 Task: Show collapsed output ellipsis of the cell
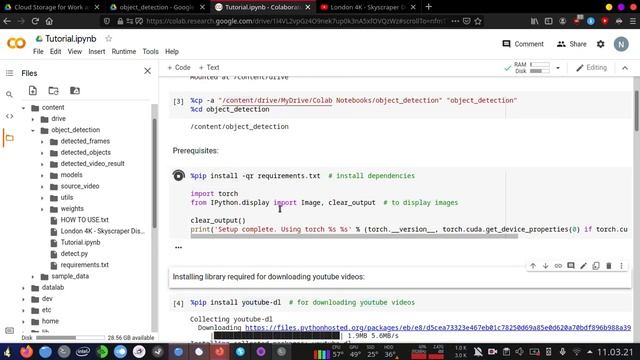[178, 247]
